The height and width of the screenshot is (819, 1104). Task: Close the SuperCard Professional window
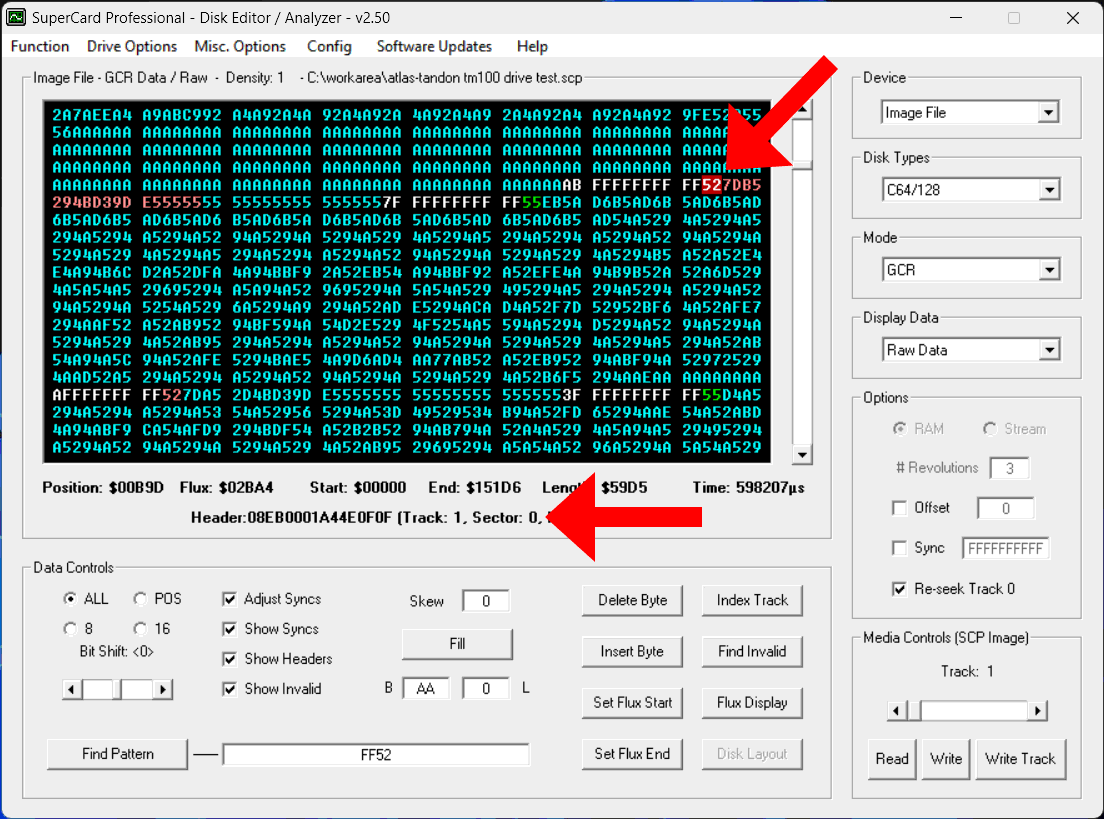point(1072,18)
